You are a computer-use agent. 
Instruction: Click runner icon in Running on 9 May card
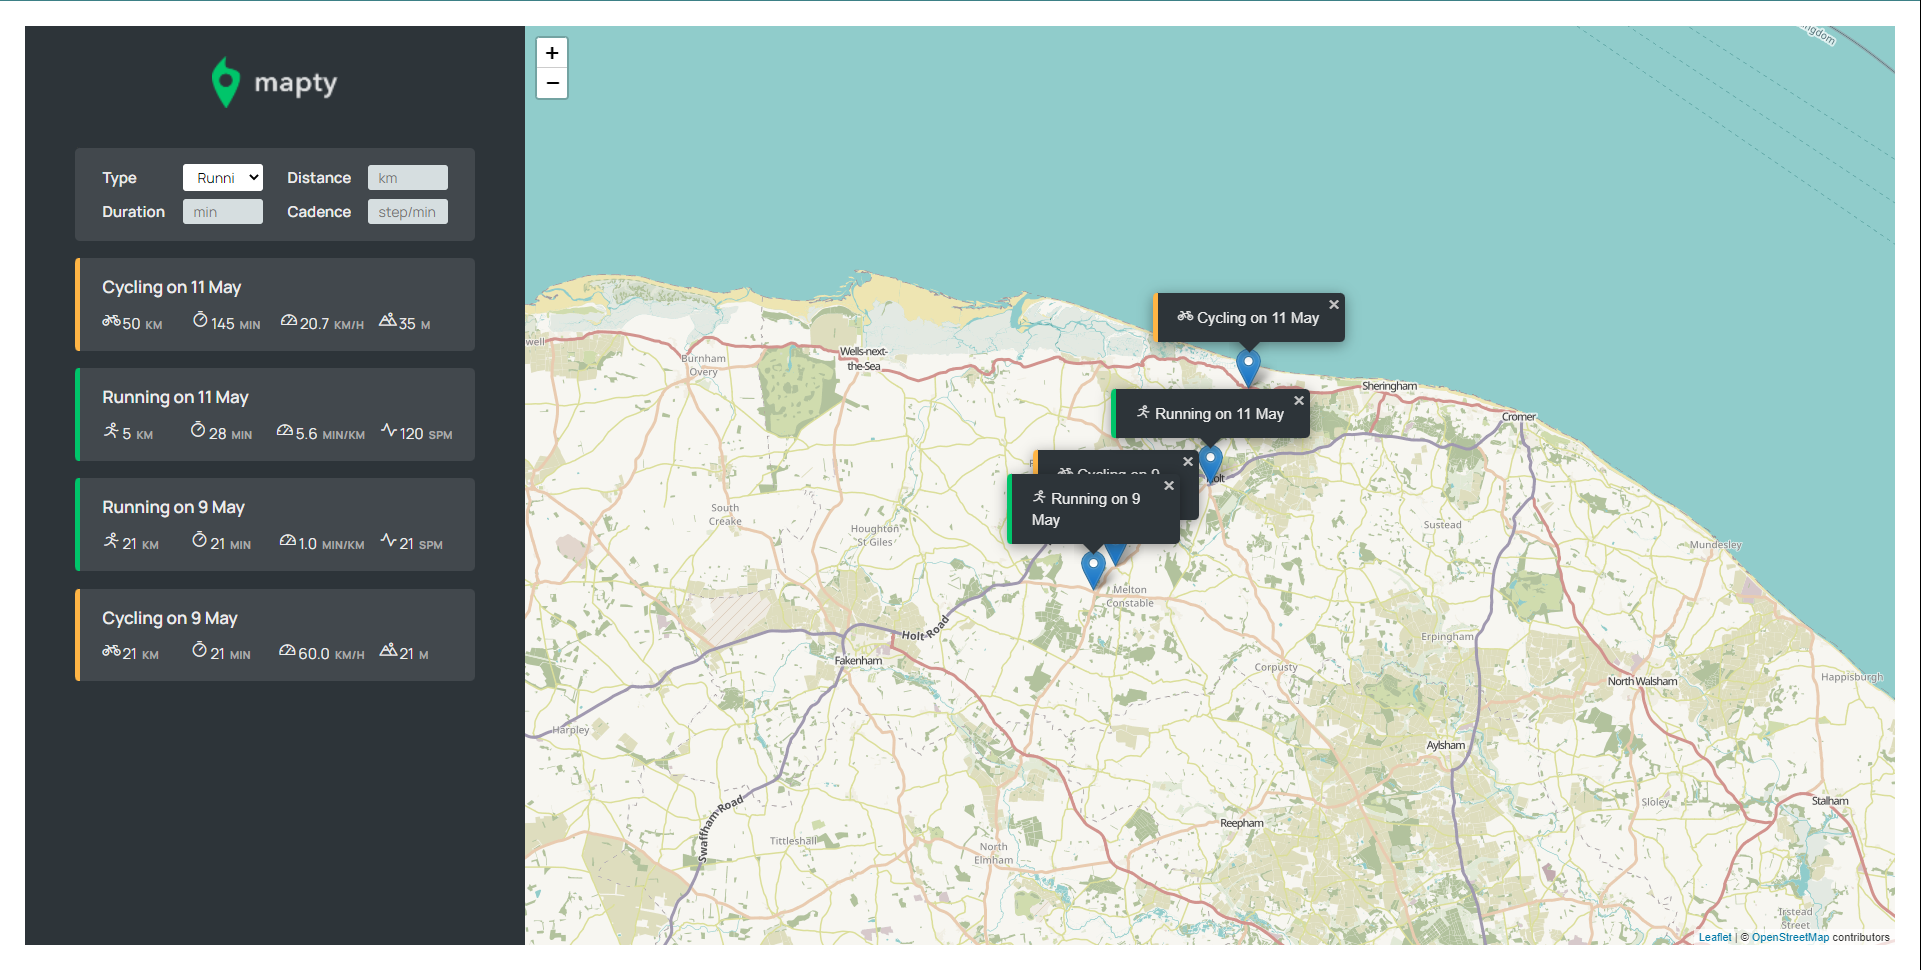111,540
